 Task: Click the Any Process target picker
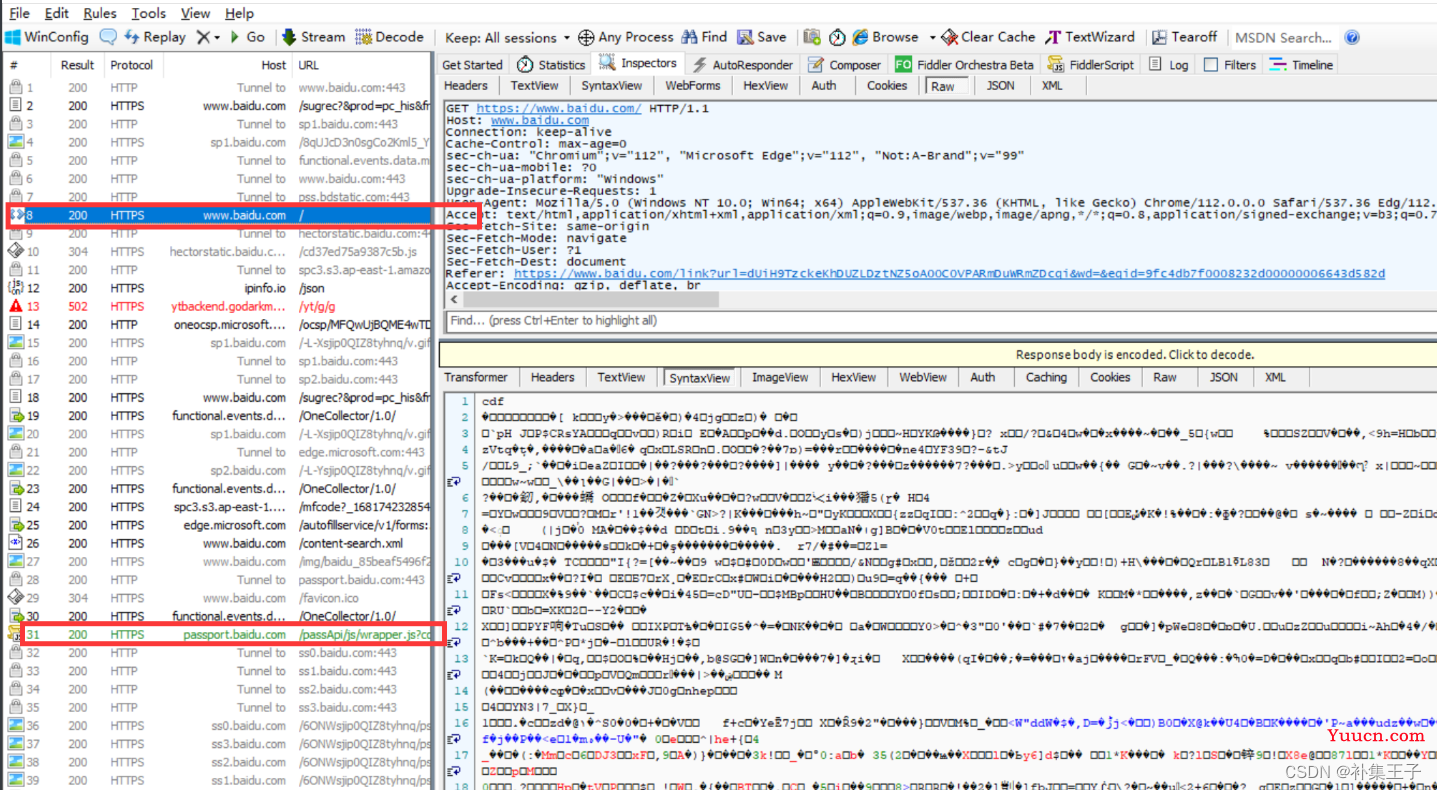(x=626, y=37)
